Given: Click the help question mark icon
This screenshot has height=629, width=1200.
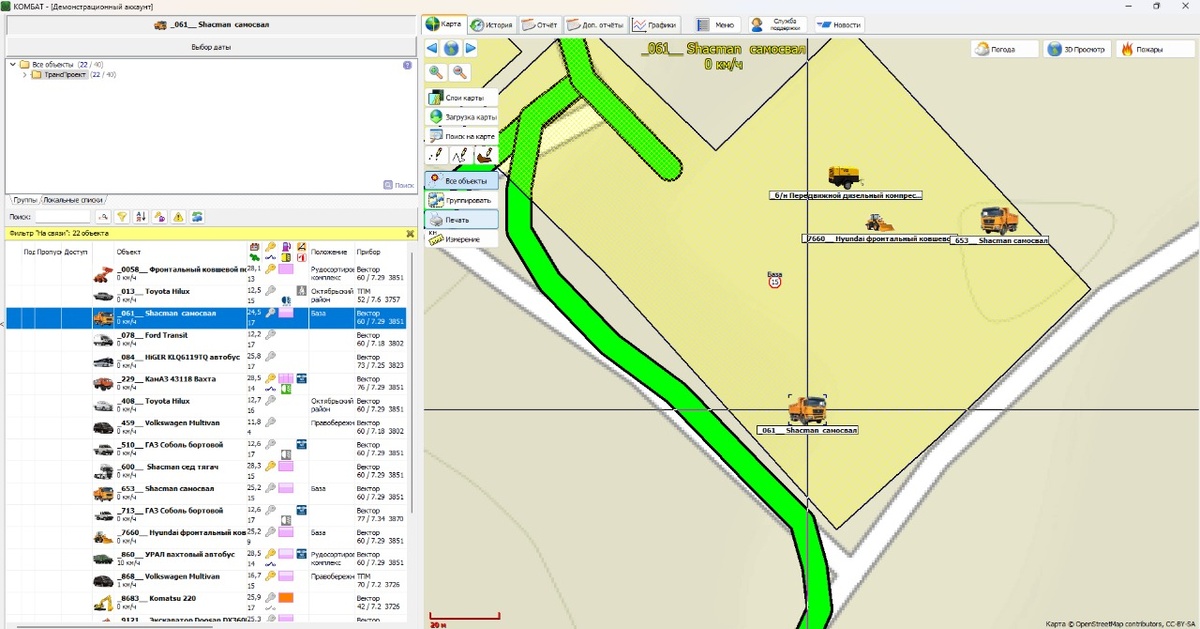Looking at the screenshot, I should pyautogui.click(x=407, y=65).
